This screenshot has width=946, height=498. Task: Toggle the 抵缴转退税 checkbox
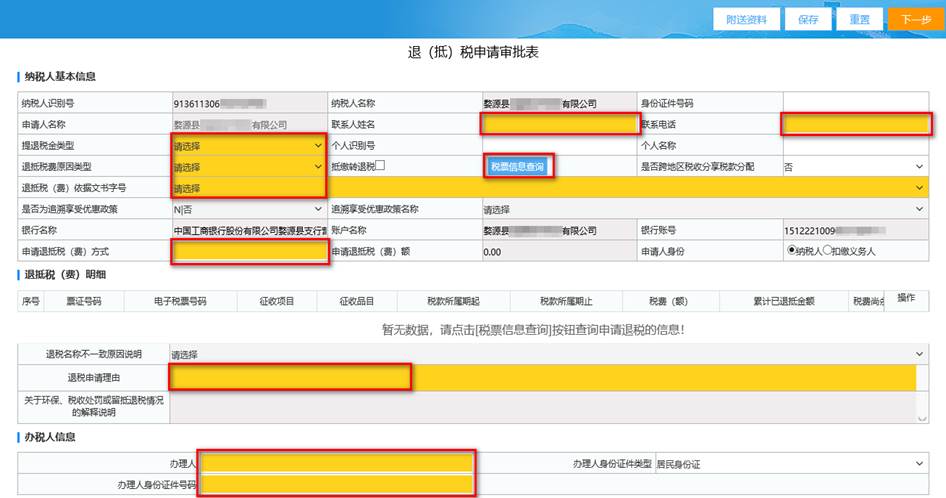[380, 166]
